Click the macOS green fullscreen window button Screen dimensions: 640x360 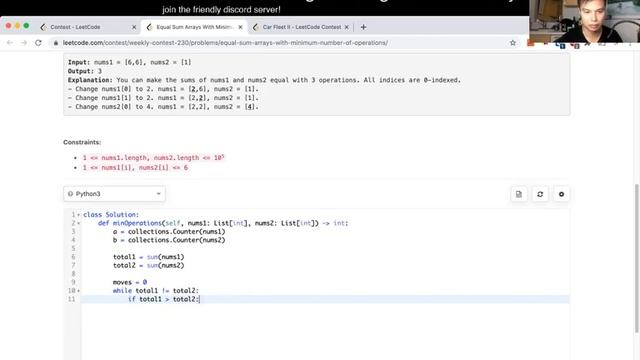pyautogui.click(x=26, y=26)
